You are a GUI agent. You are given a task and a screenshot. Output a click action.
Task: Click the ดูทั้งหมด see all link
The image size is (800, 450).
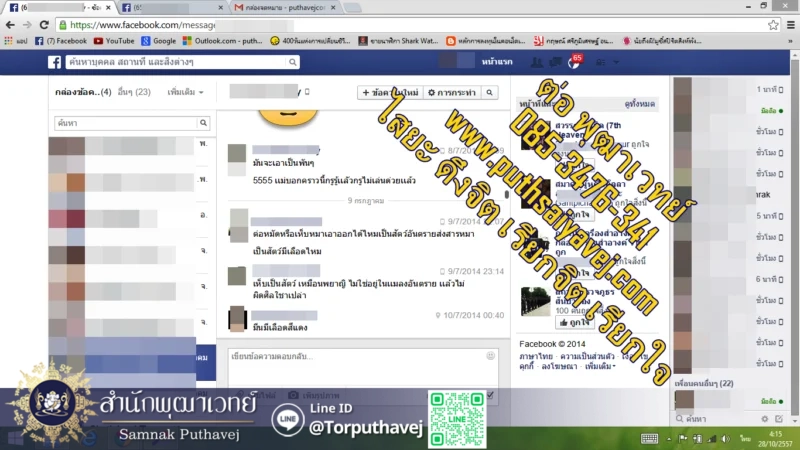(639, 104)
